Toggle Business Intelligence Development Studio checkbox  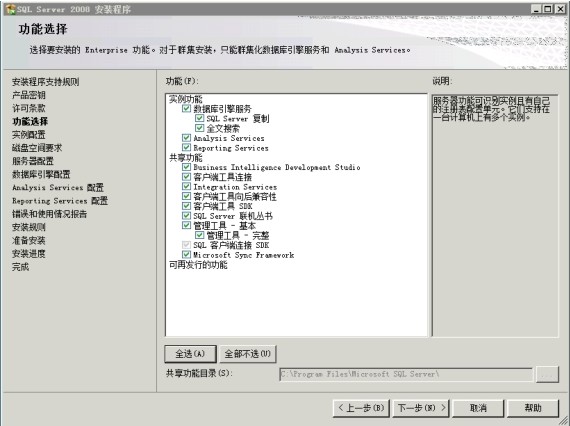[186, 167]
